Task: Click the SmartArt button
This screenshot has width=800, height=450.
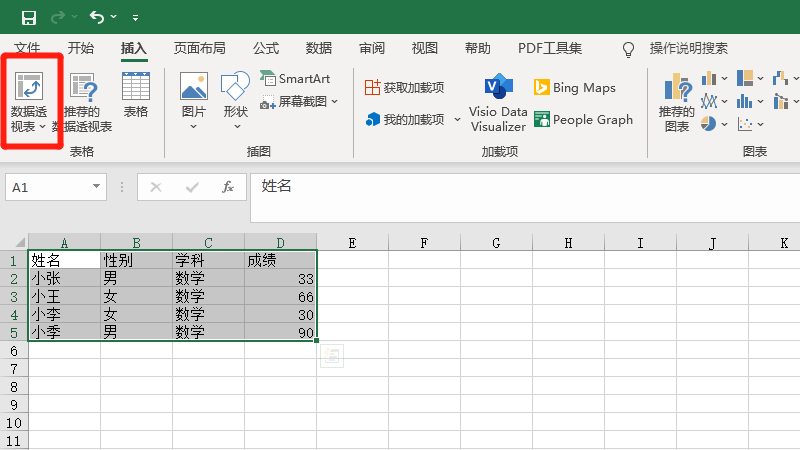Action: point(295,78)
